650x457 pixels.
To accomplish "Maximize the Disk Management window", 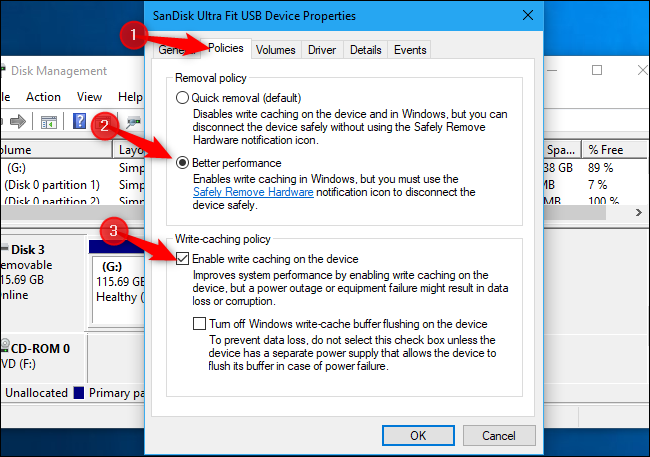I will click(597, 70).
